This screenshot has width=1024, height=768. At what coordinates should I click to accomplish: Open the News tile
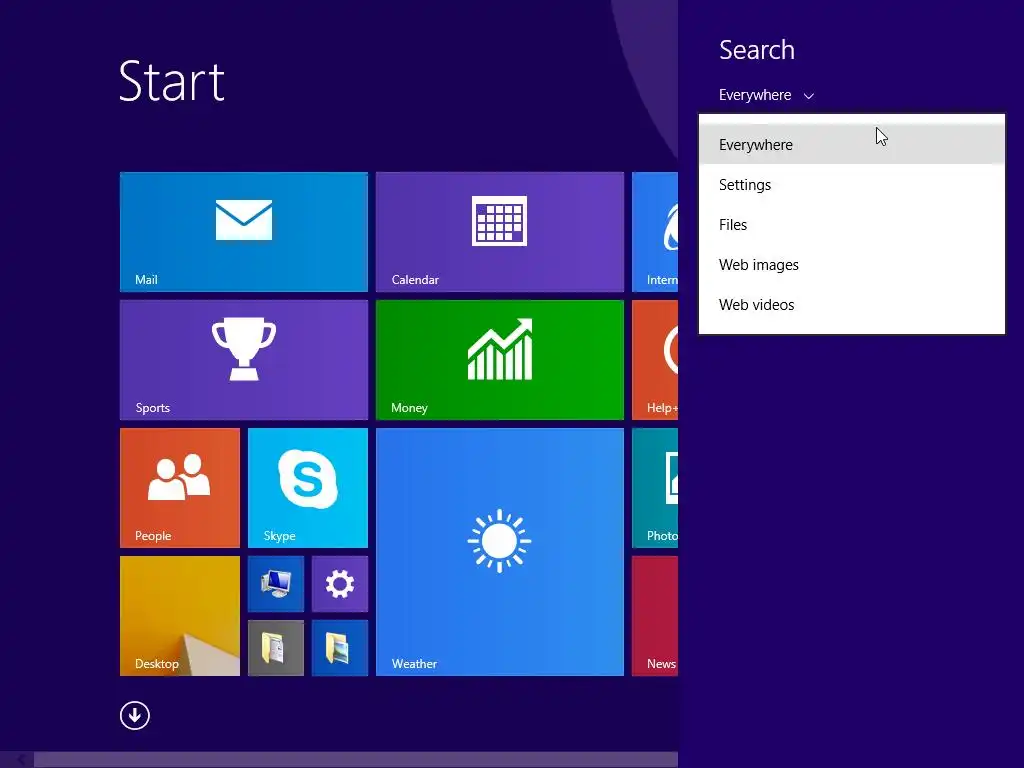point(655,616)
